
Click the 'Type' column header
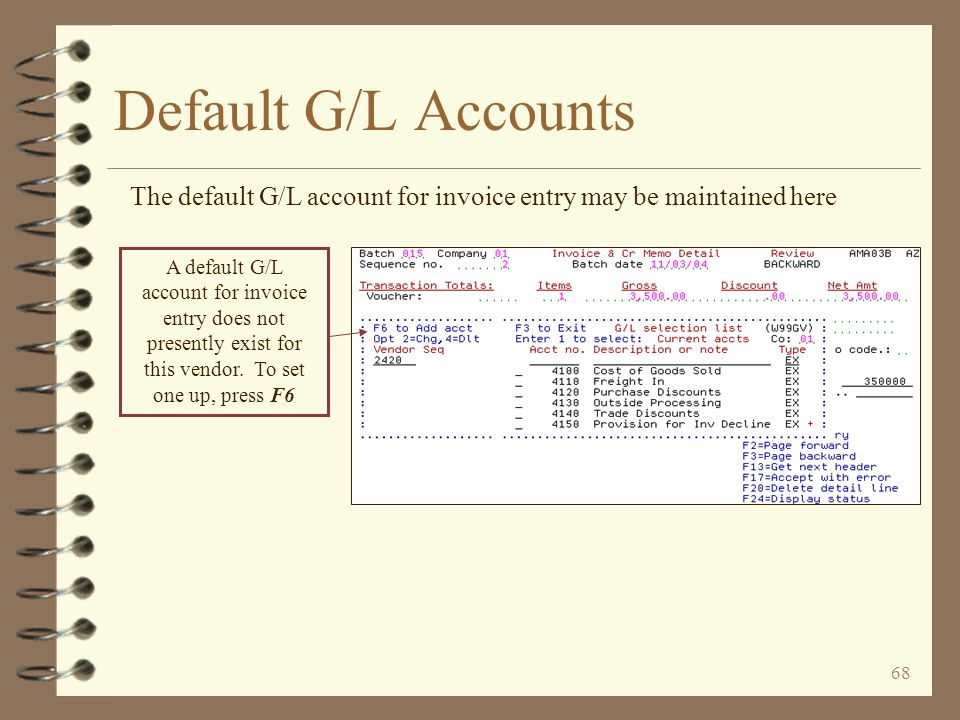point(792,350)
